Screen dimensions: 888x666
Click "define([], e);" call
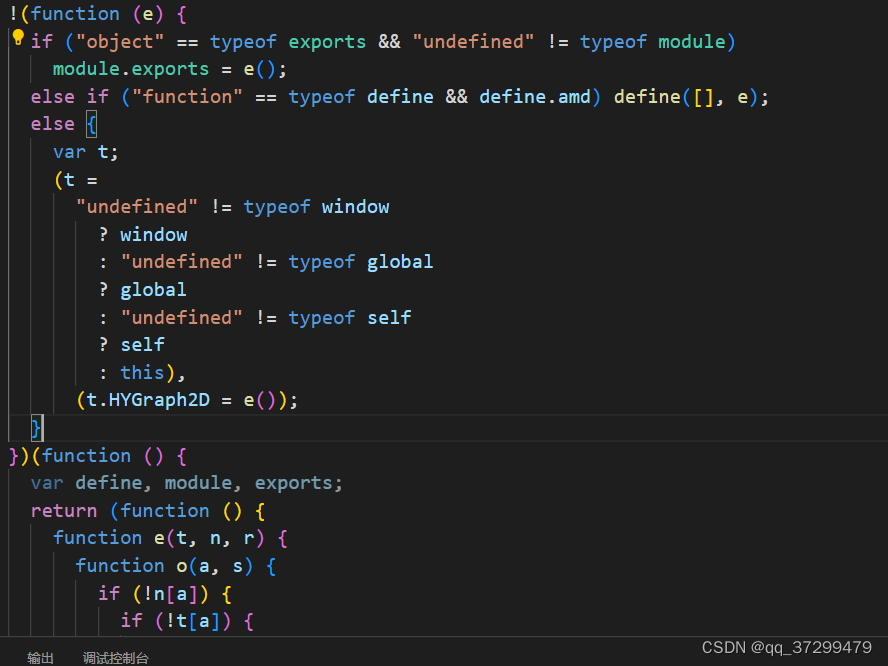[691, 97]
